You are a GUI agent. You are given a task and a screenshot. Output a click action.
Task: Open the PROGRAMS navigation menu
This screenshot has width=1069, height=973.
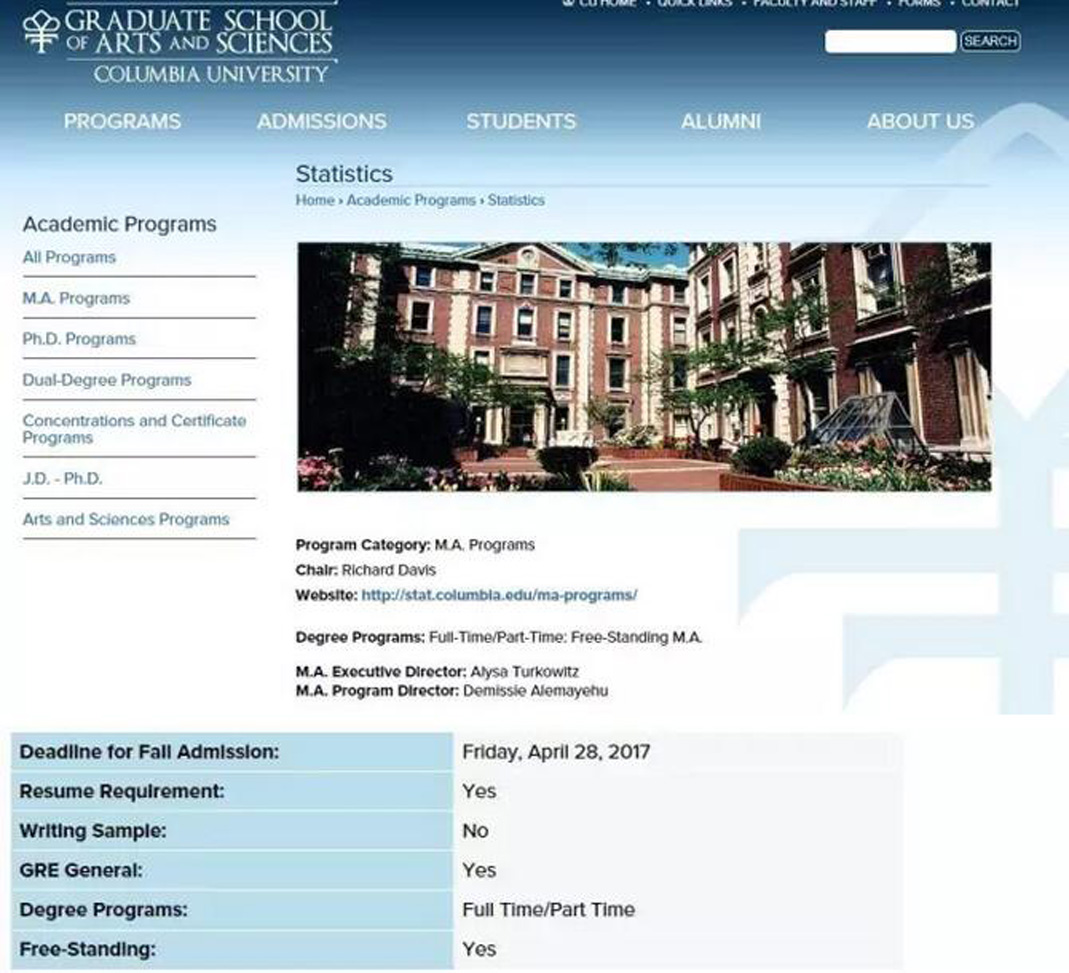click(x=122, y=121)
